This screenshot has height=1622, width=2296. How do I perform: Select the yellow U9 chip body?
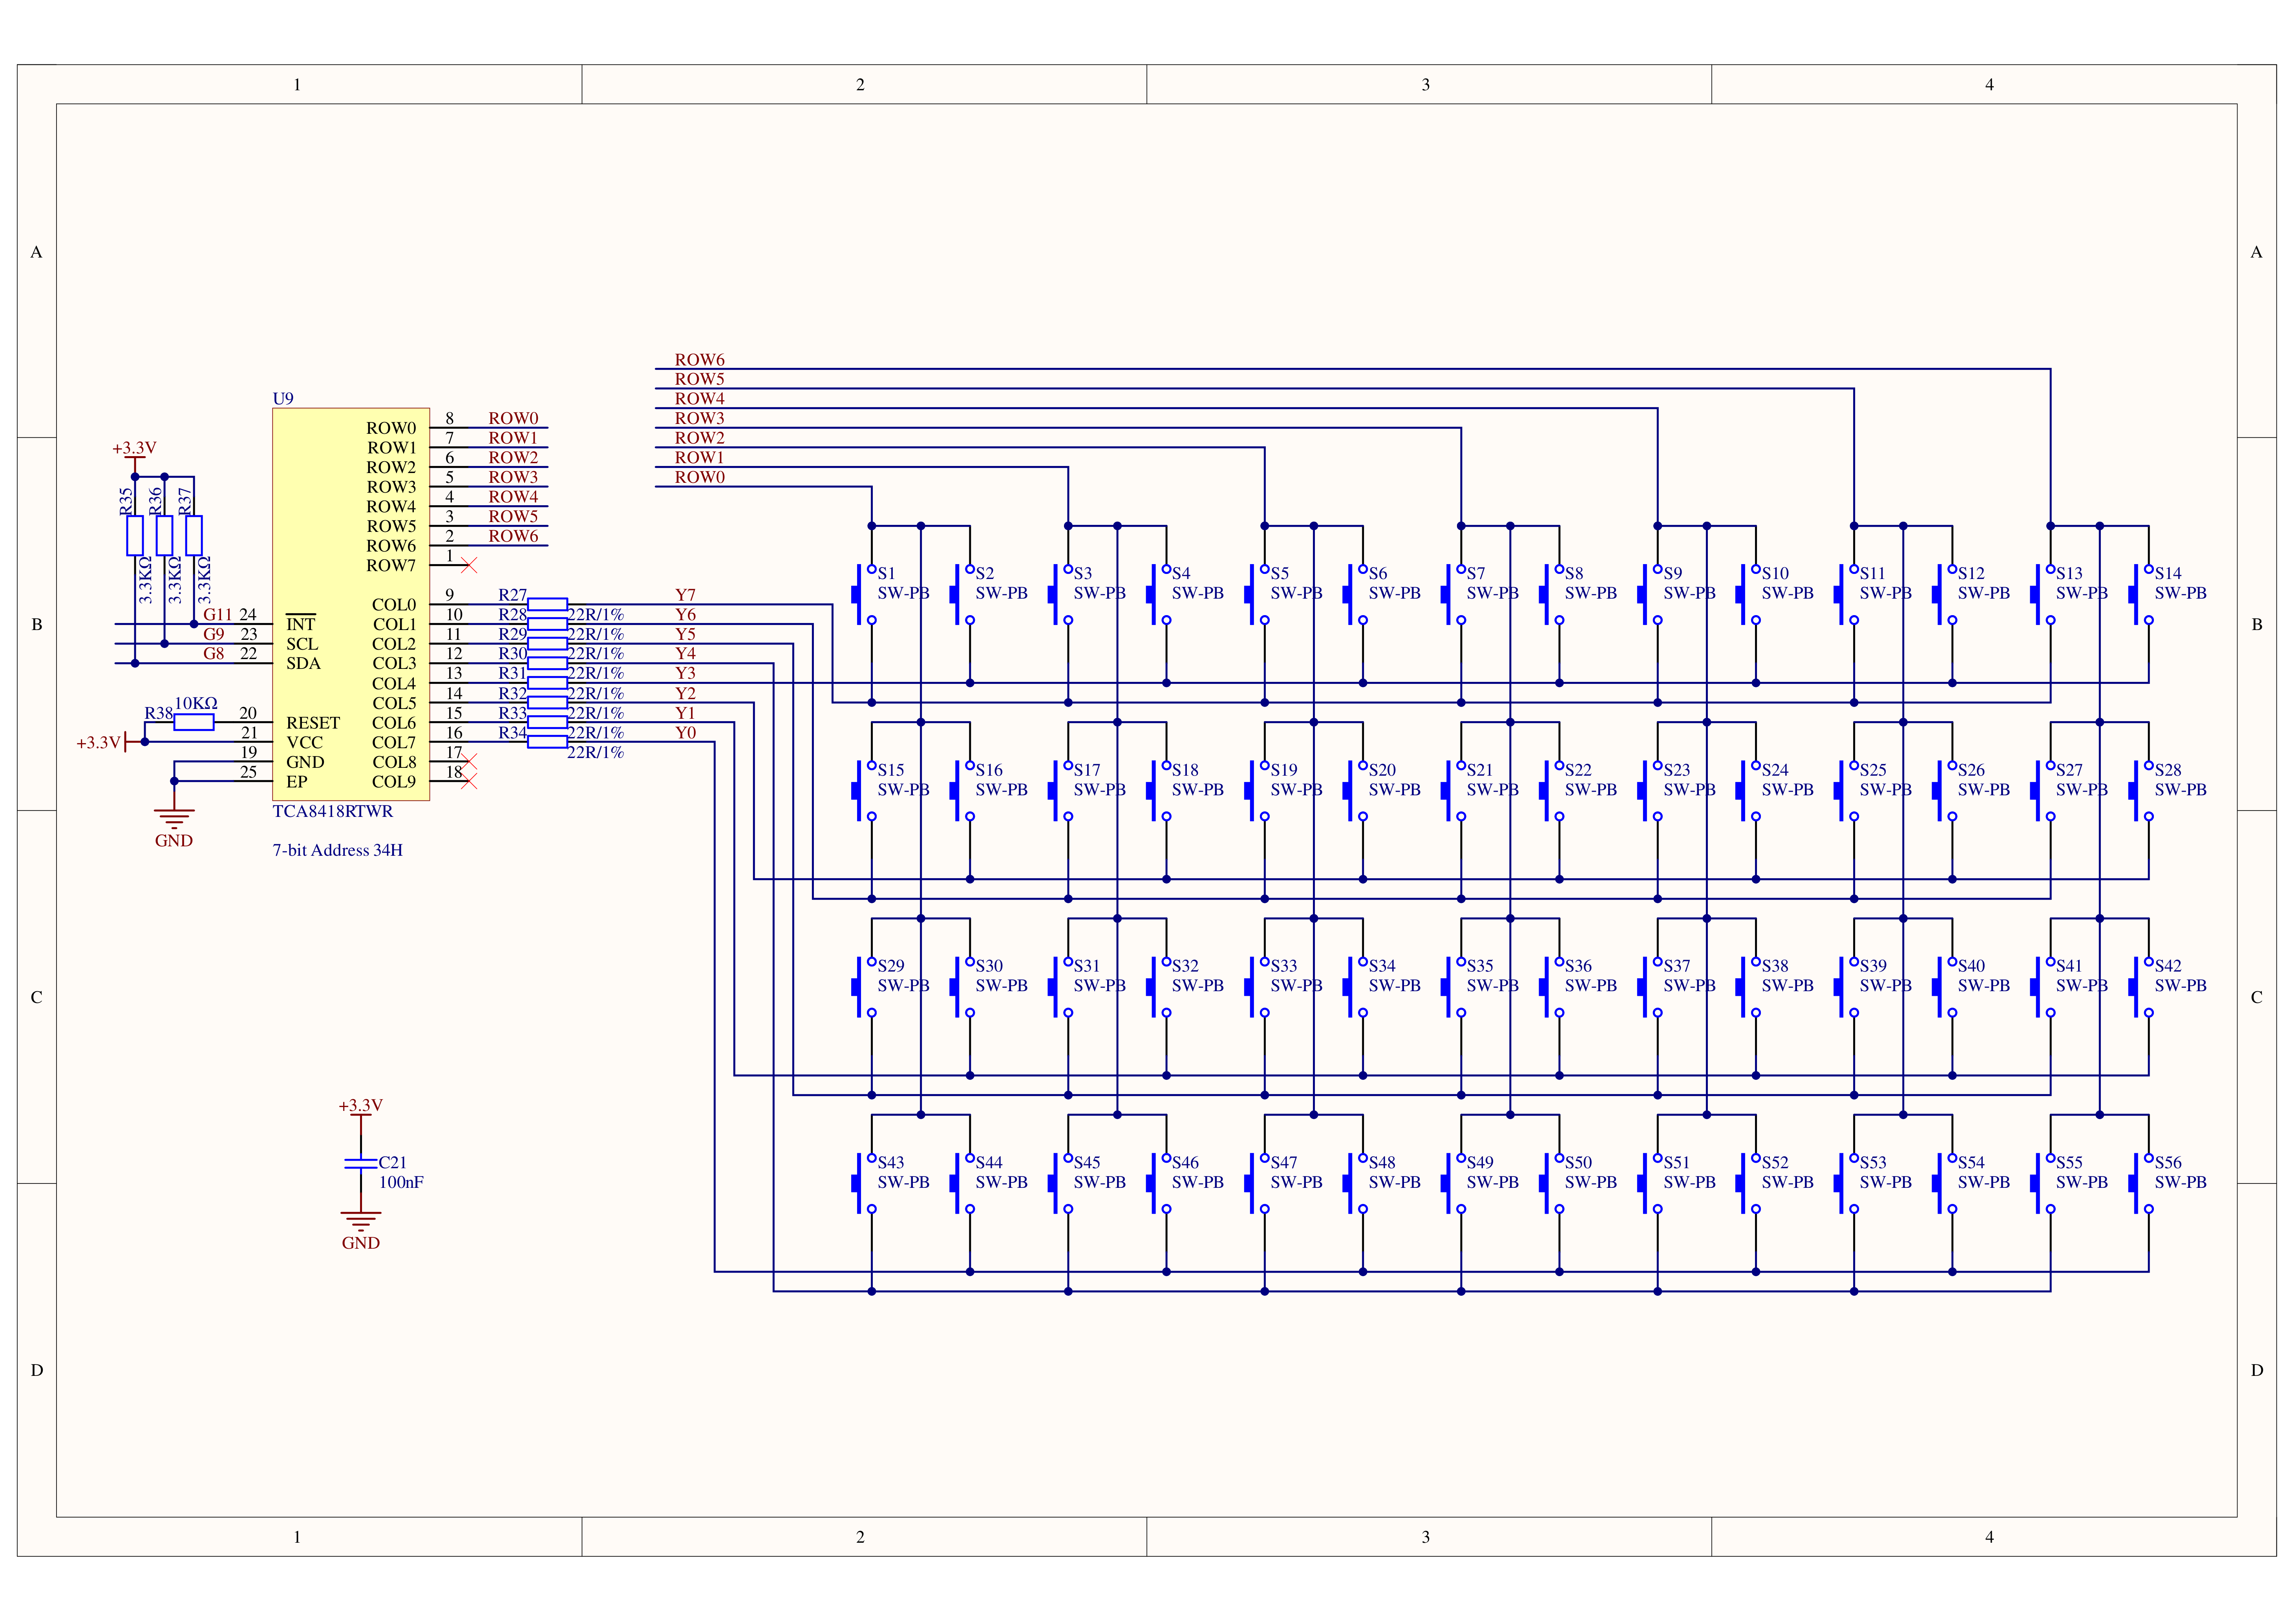point(351,604)
